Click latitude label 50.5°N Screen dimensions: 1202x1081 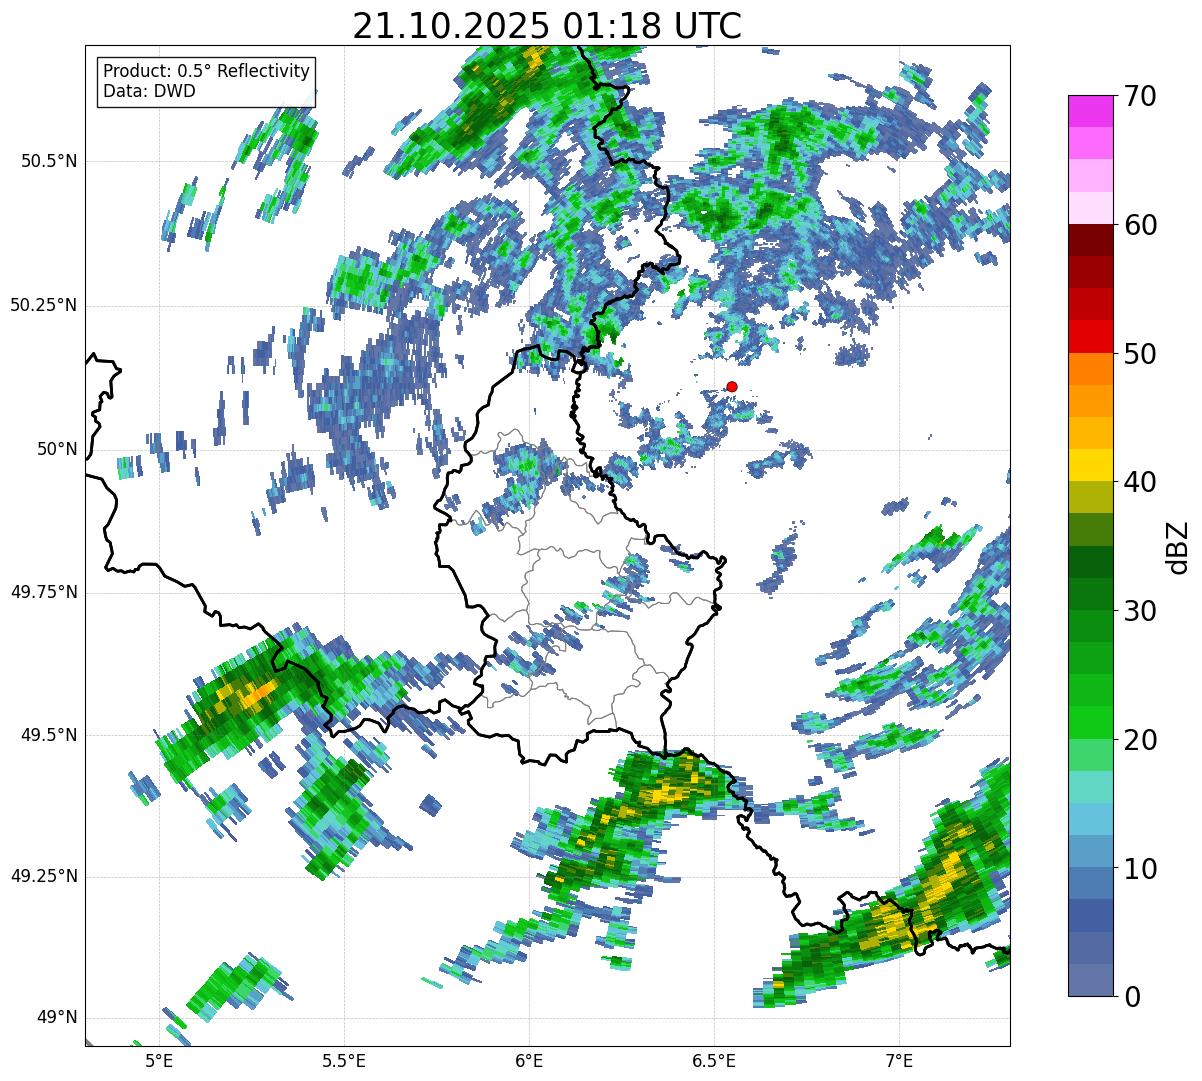point(49,161)
